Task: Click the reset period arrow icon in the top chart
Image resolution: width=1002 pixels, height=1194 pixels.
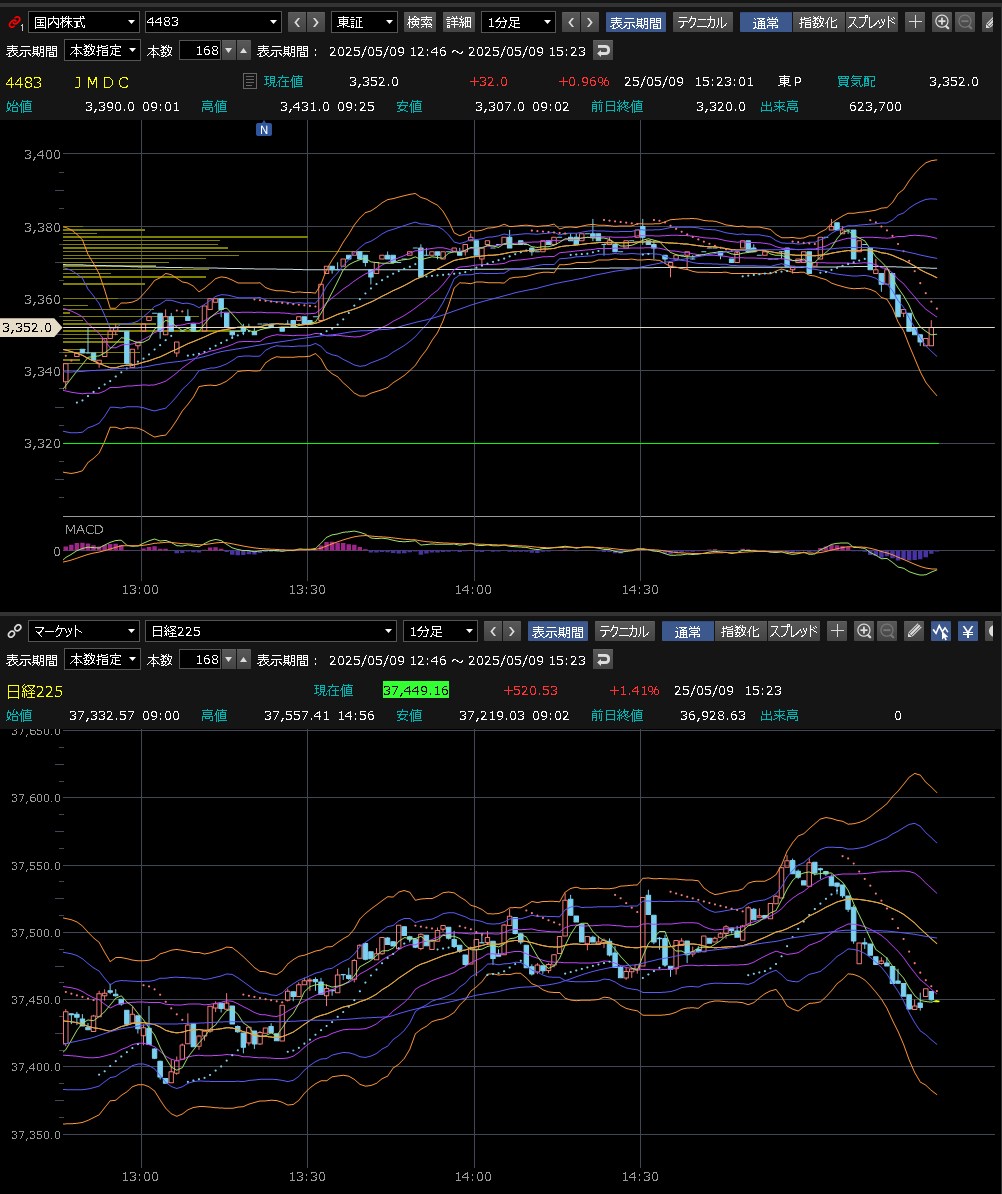Action: coord(603,50)
